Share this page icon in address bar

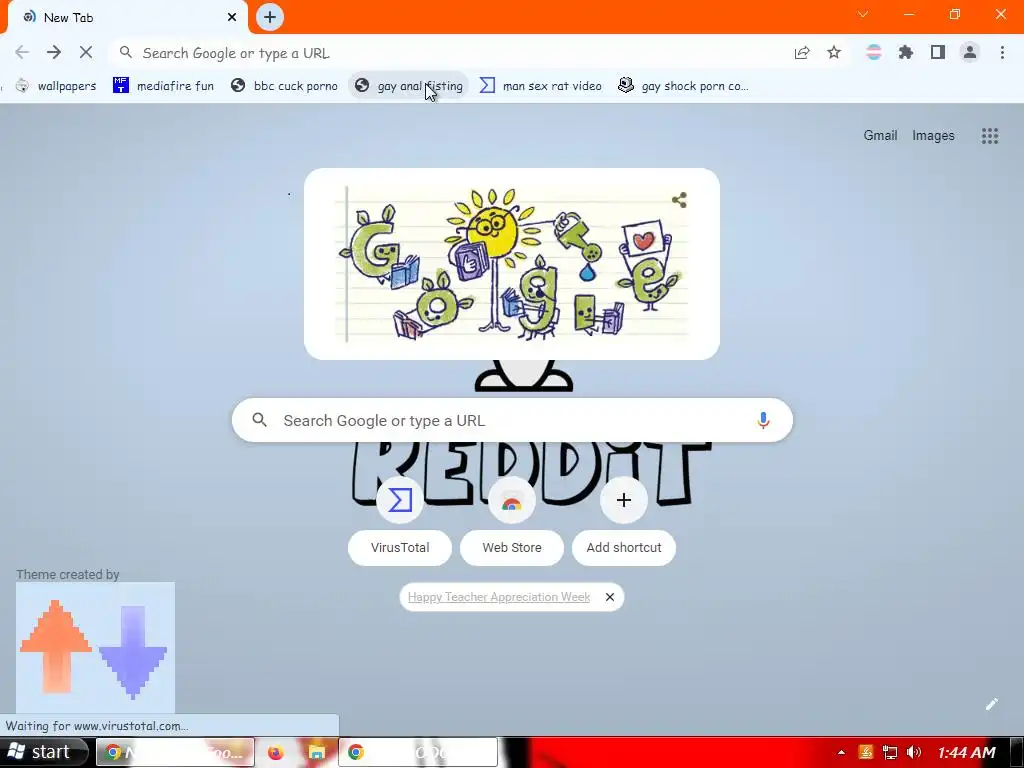point(802,52)
